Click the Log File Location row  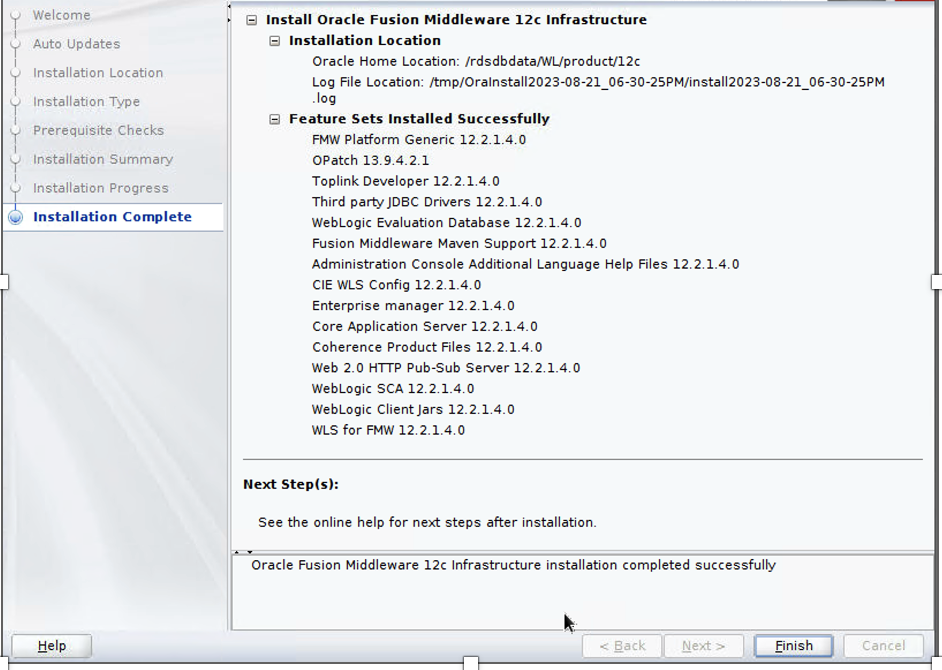click(x=598, y=90)
